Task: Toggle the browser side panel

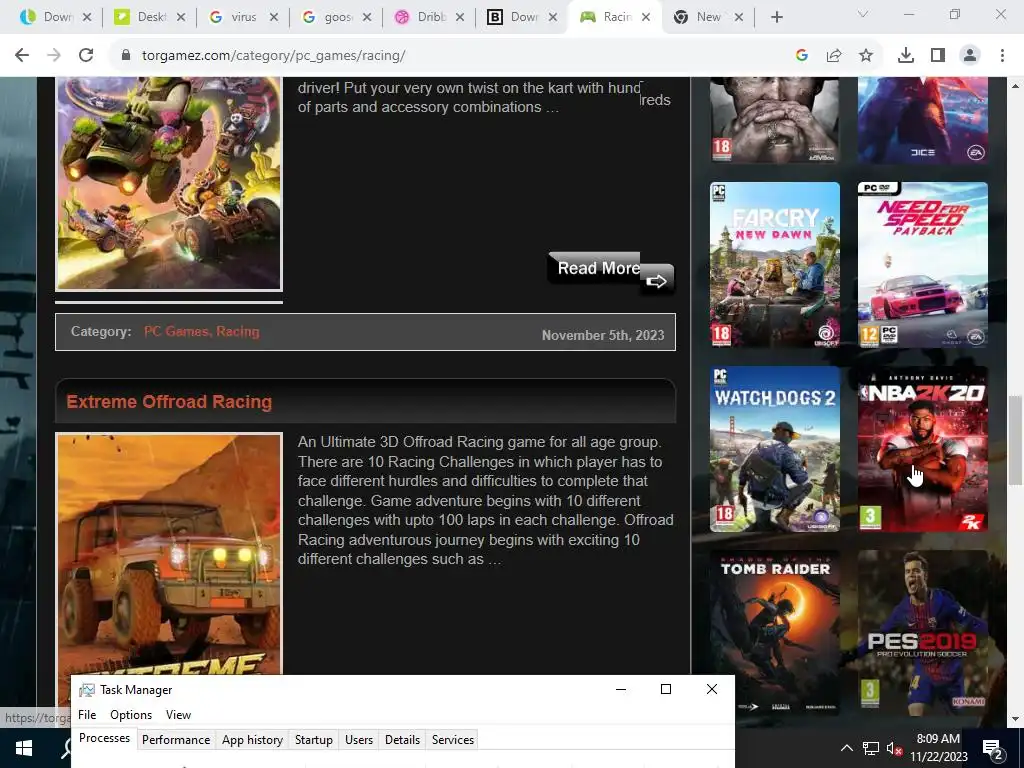Action: pyautogui.click(x=938, y=56)
